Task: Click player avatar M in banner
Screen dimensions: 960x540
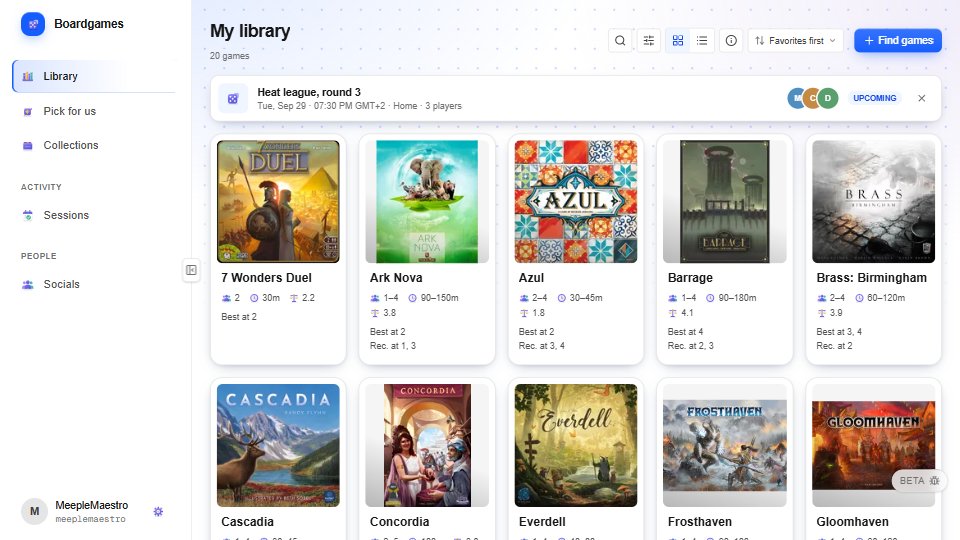Action: click(796, 98)
